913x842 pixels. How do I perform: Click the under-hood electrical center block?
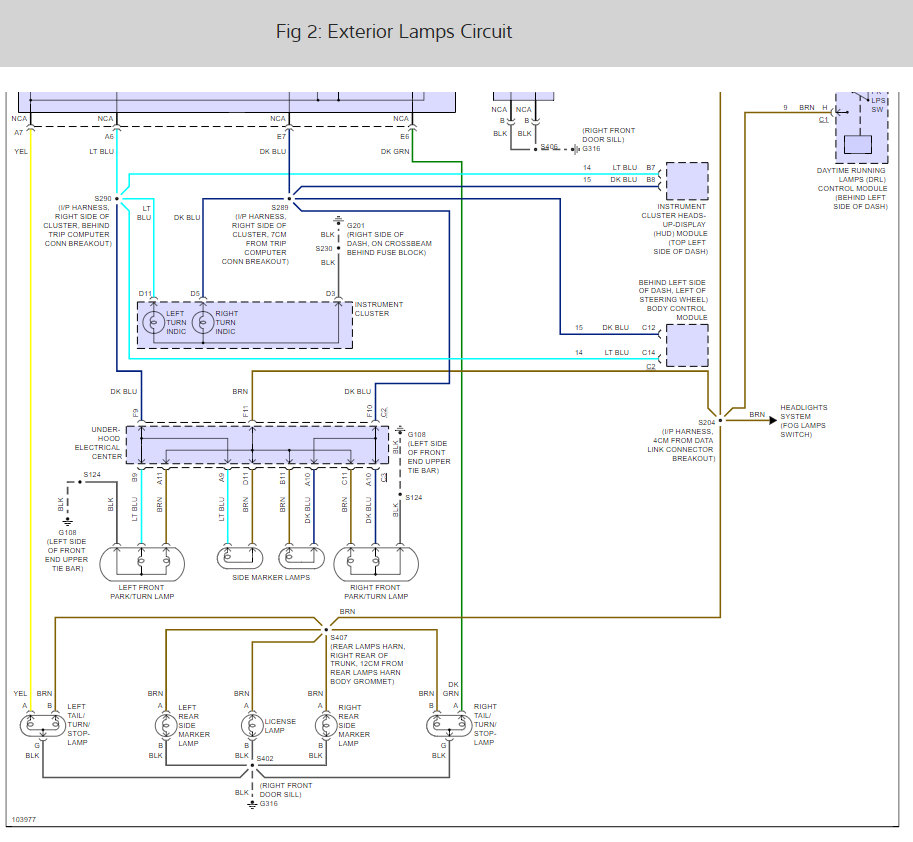[257, 445]
